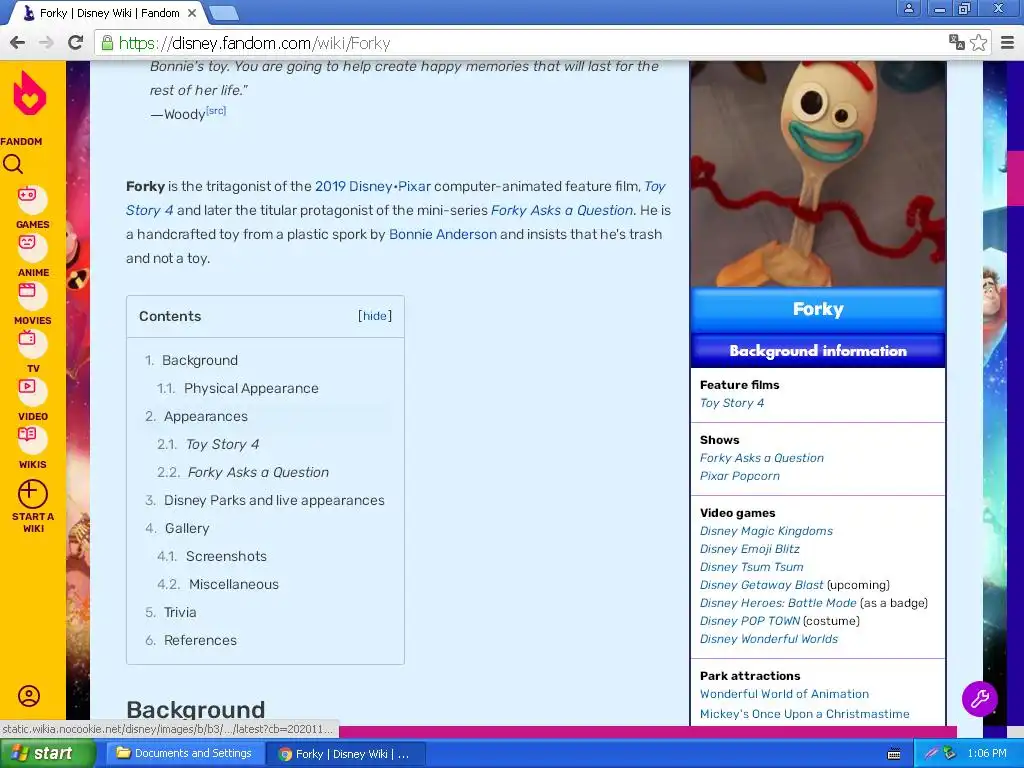Image resolution: width=1024 pixels, height=768 pixels.
Task: Click the green padlock security icon
Action: (x=107, y=43)
